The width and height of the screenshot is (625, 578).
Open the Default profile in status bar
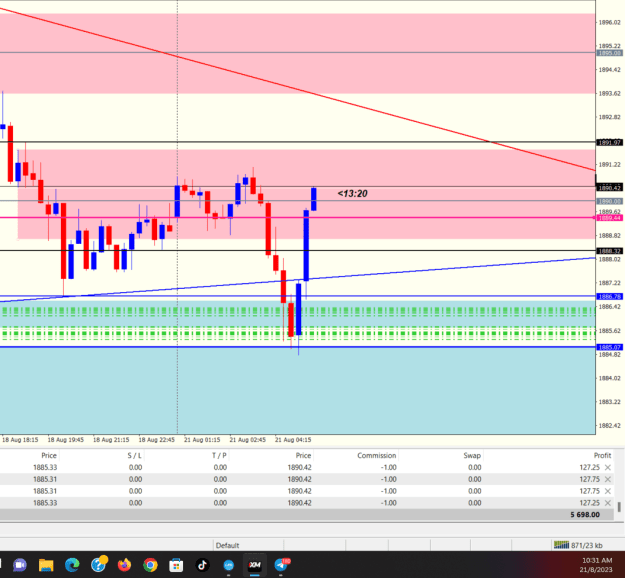coord(227,545)
